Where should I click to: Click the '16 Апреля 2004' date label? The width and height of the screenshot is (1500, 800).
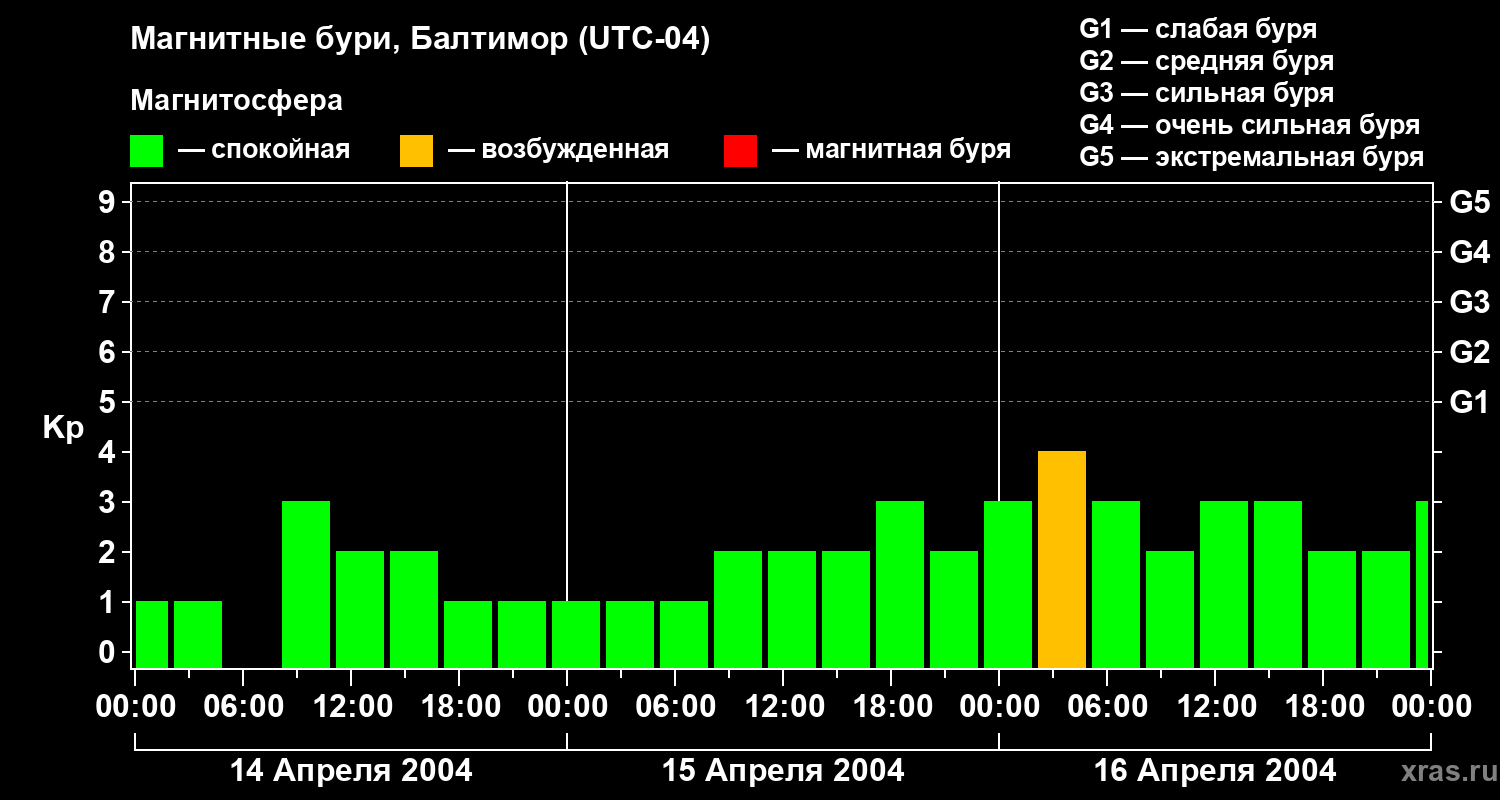[x=1215, y=771]
